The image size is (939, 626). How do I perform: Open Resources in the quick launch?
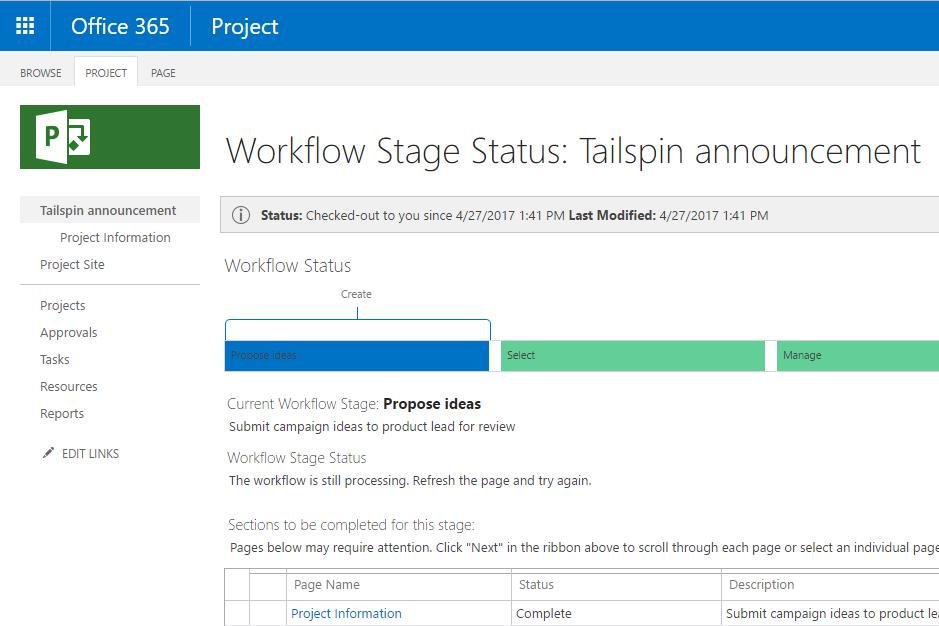tap(68, 386)
